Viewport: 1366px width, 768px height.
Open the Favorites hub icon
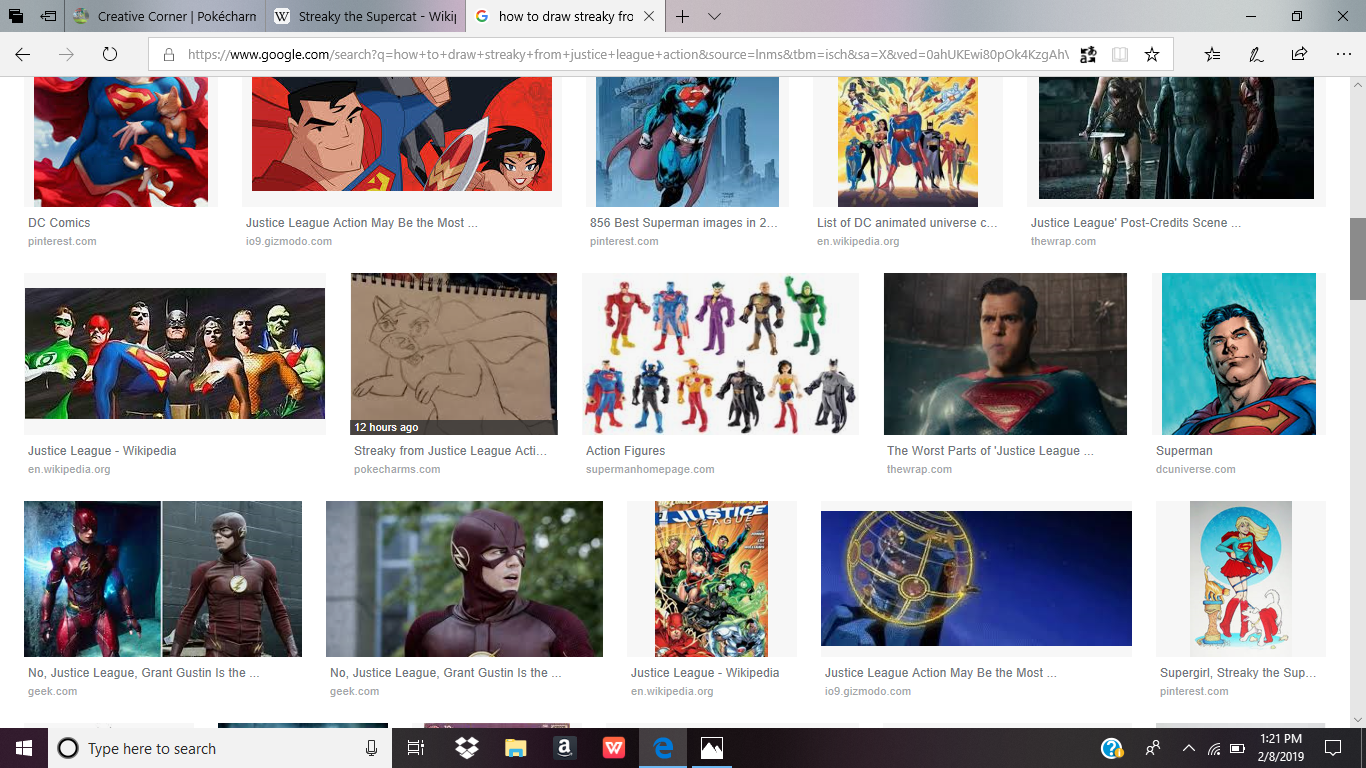pos(1213,55)
